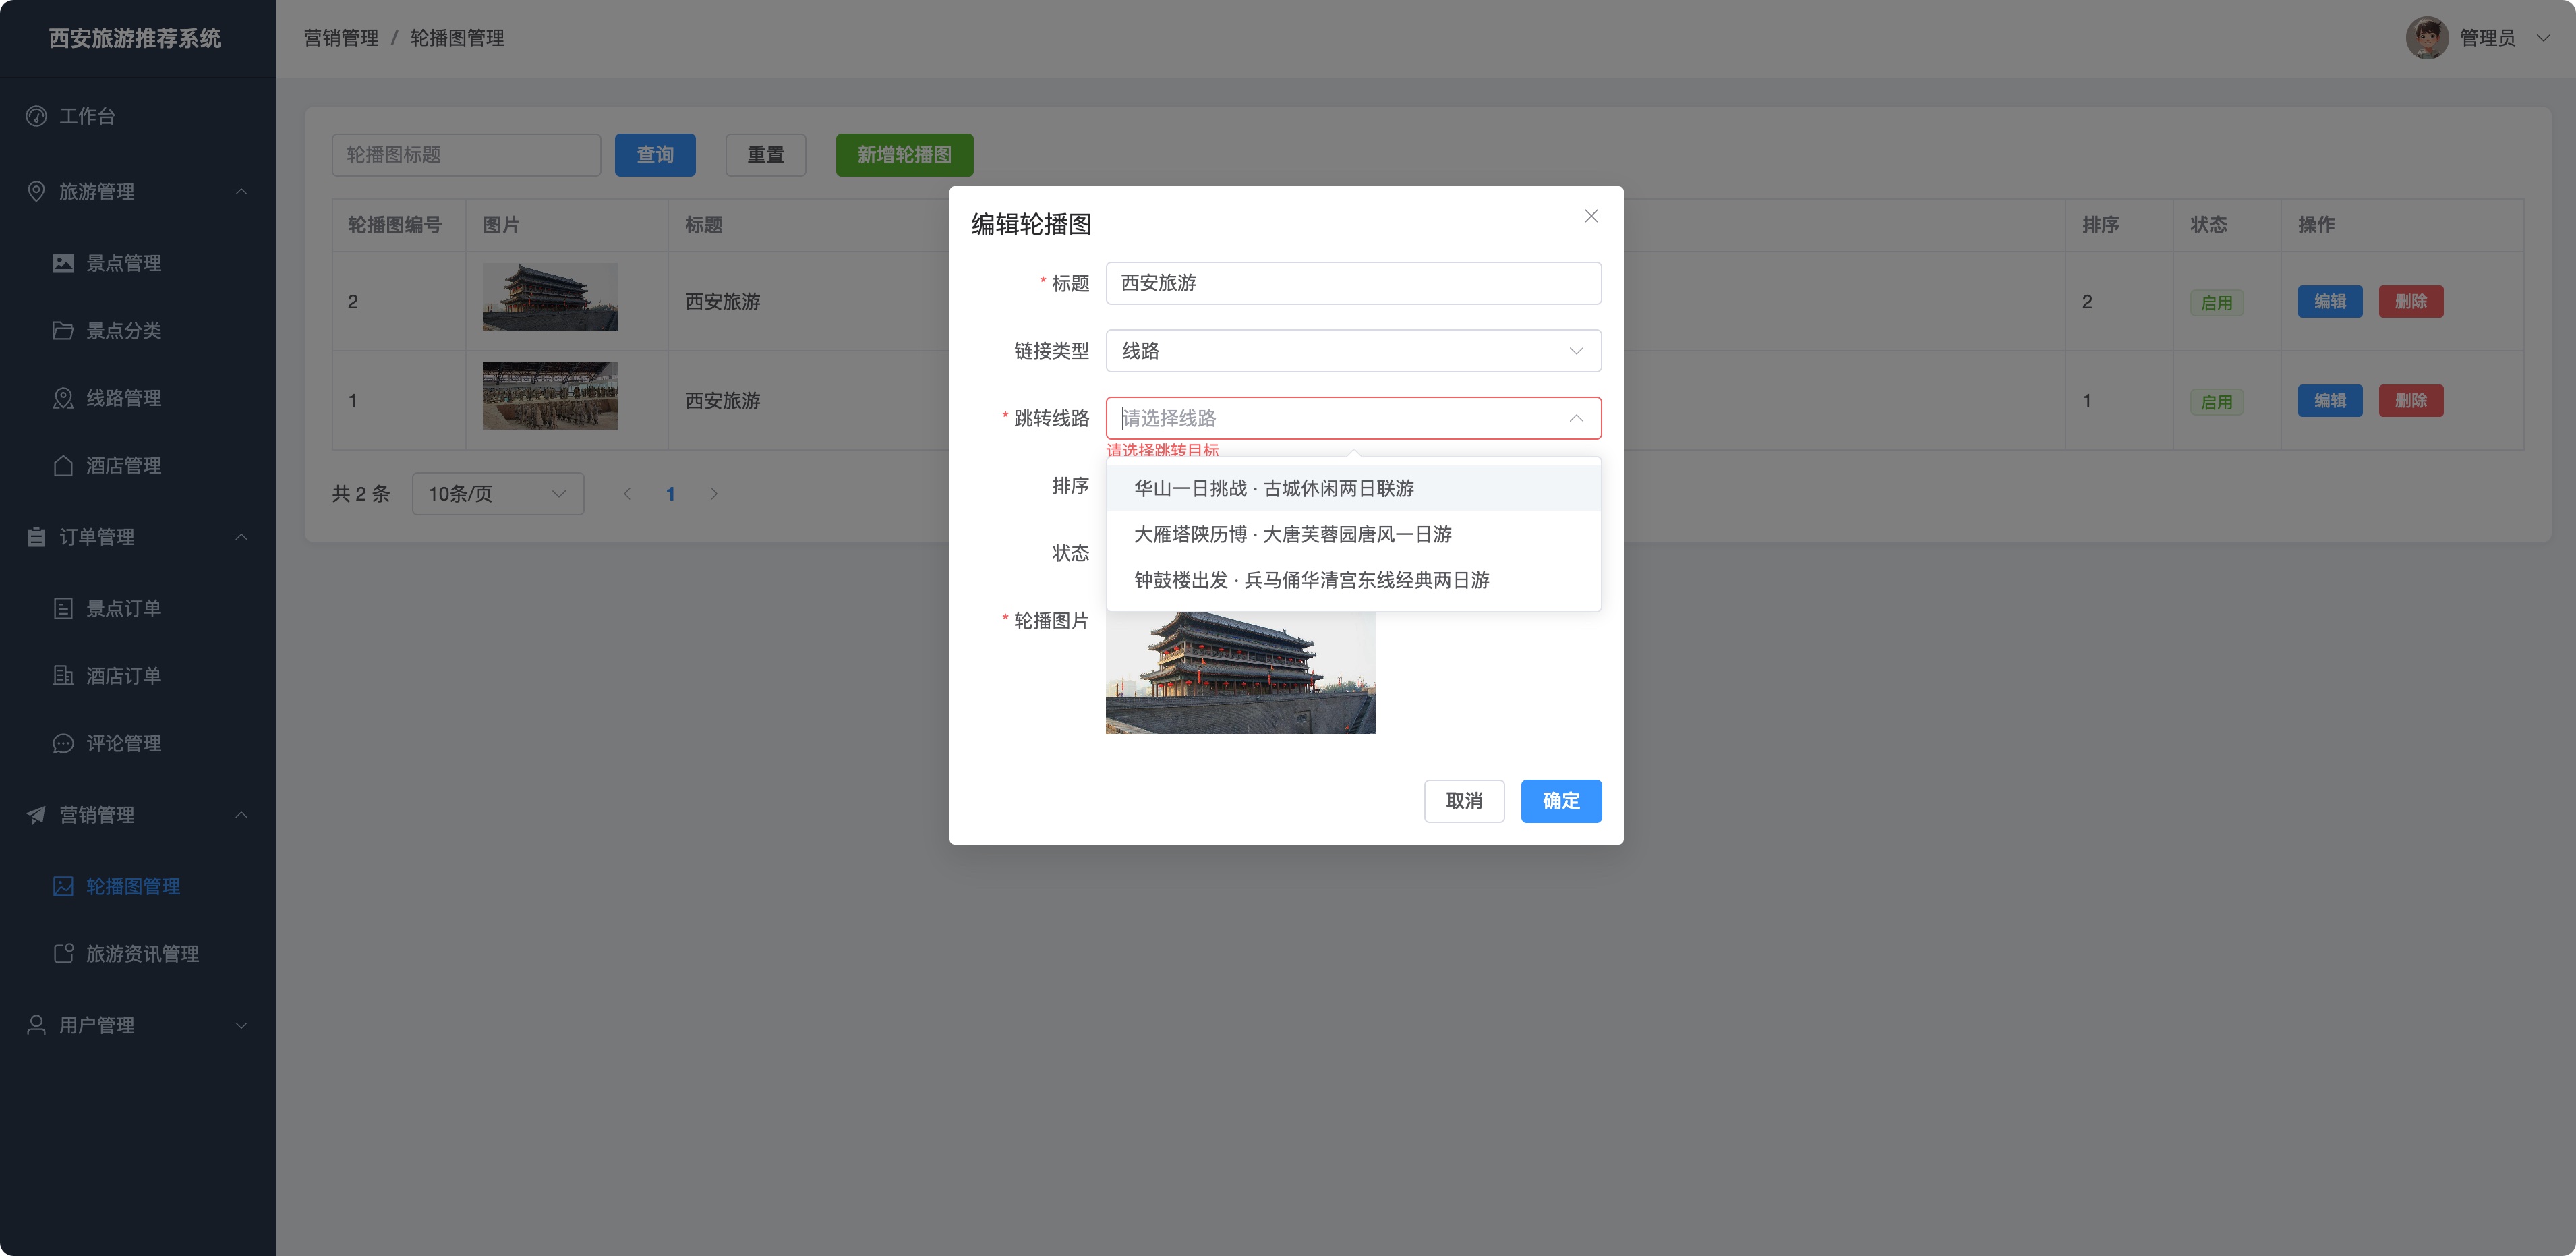Click the 新增轮播图 button
Viewport: 2576px width, 1256px height.
click(904, 155)
